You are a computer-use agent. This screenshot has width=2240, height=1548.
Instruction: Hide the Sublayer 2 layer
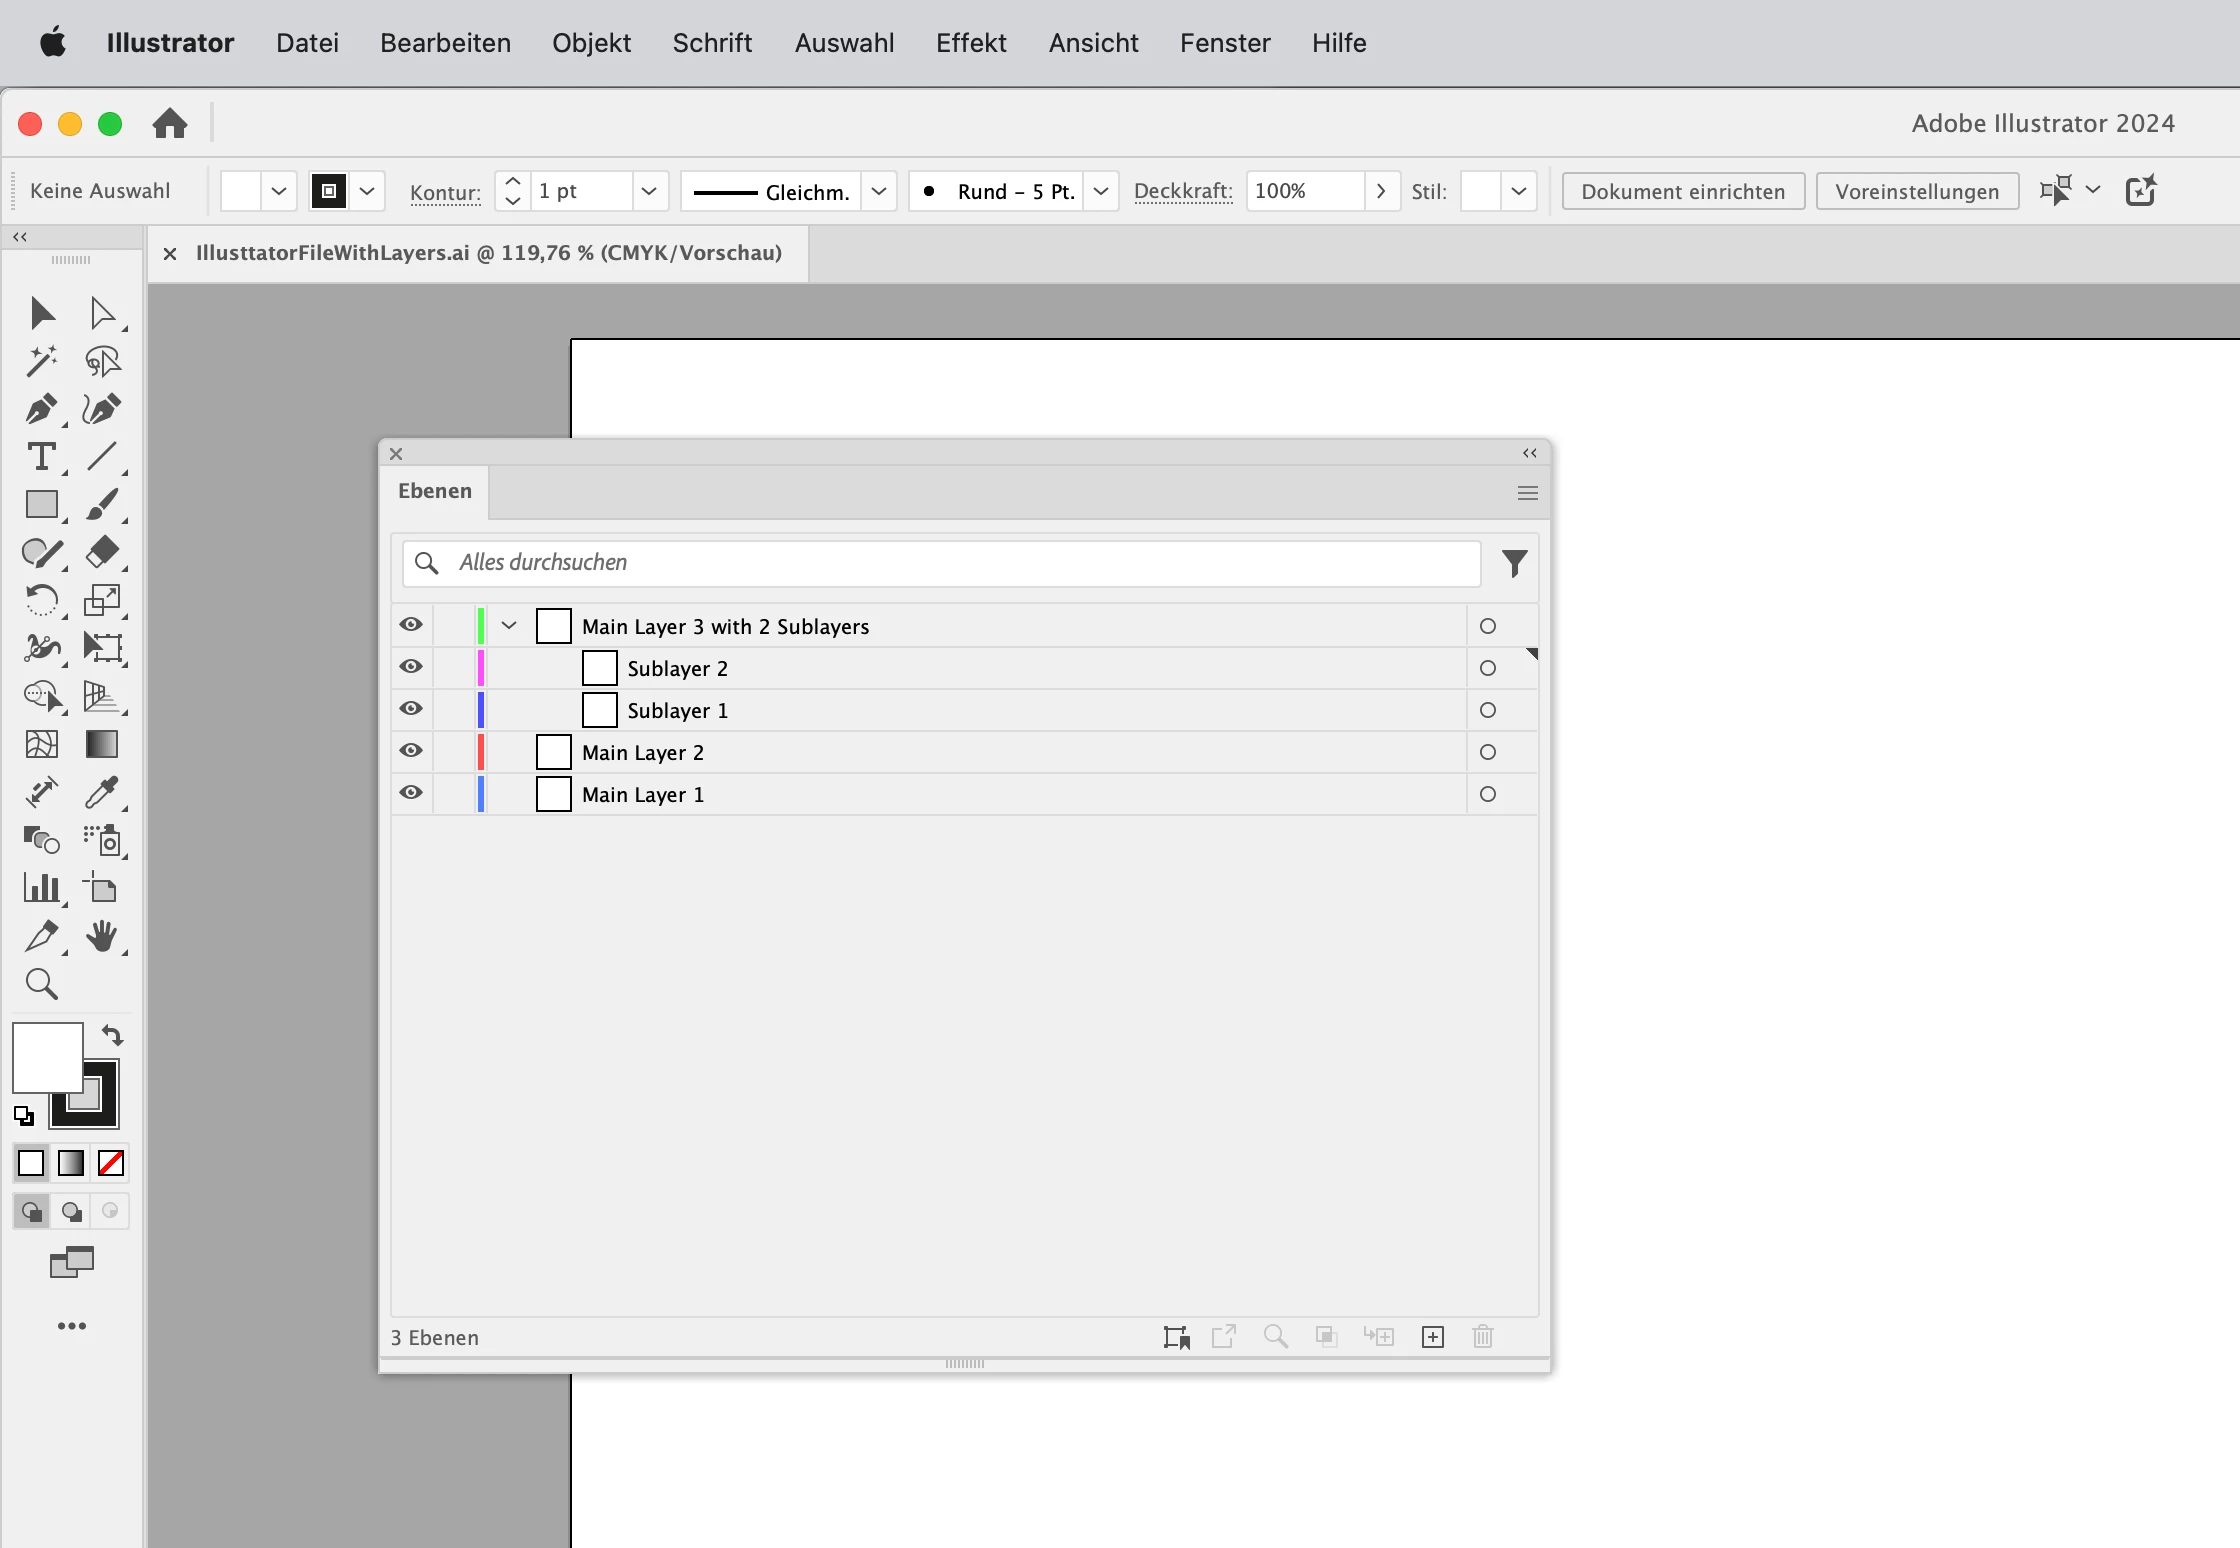(411, 667)
